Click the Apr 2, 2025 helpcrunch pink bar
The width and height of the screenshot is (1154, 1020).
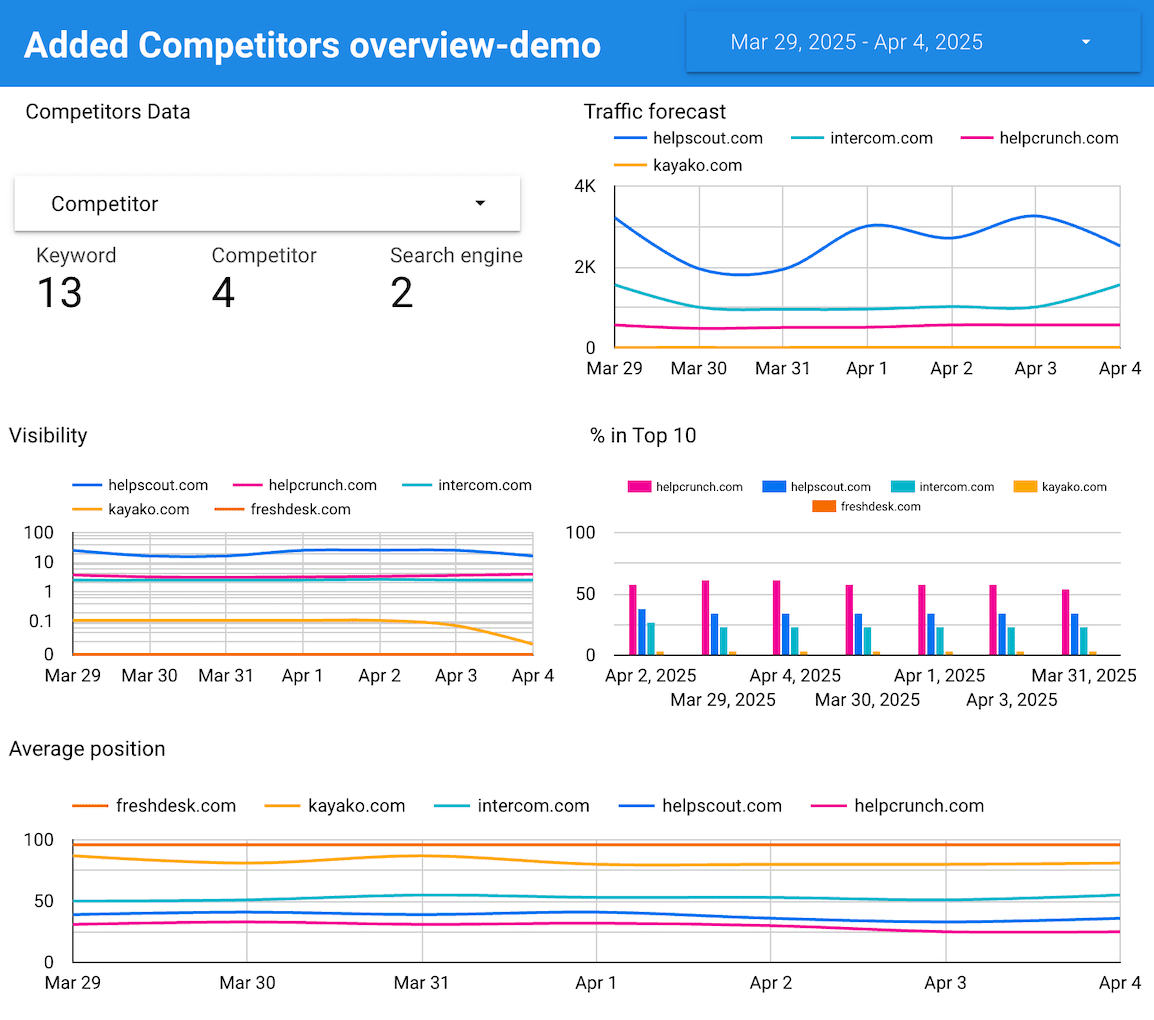pyautogui.click(x=633, y=620)
